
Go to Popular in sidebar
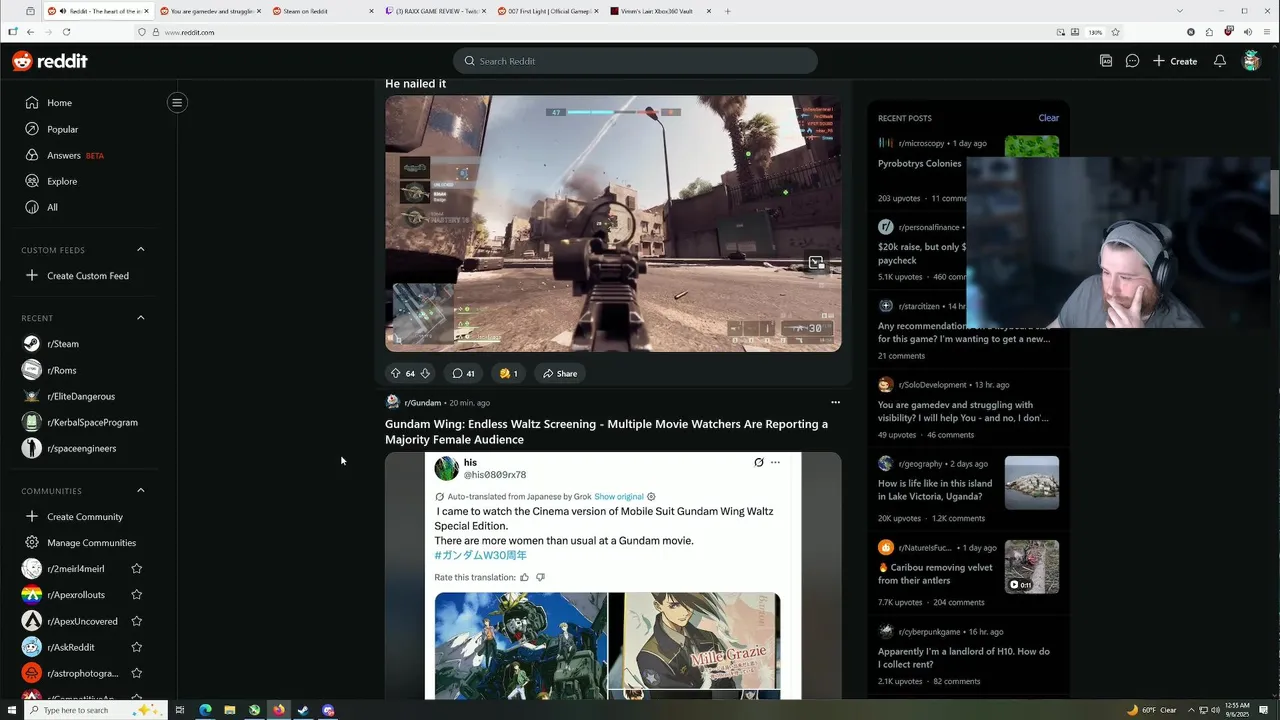pyautogui.click(x=62, y=129)
